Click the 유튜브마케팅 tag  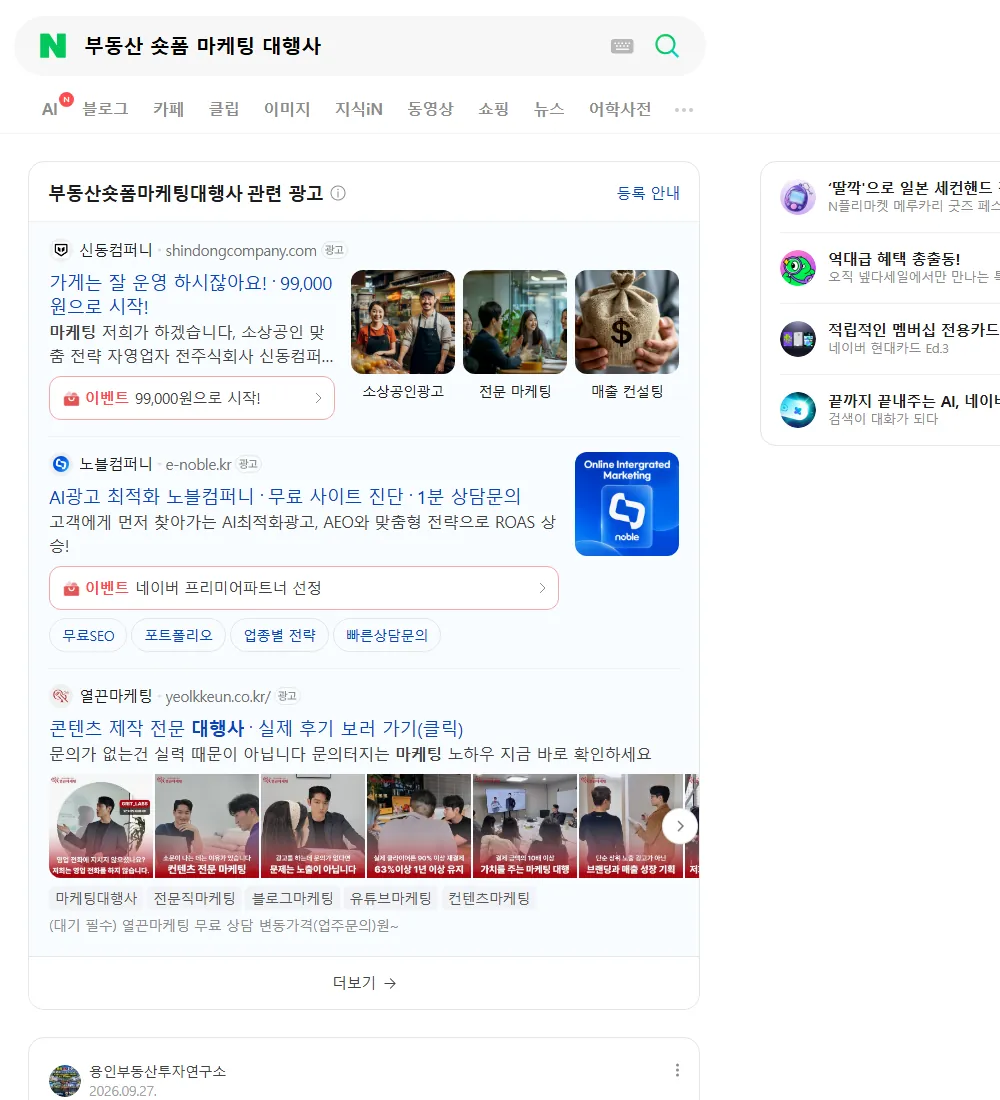[391, 899]
